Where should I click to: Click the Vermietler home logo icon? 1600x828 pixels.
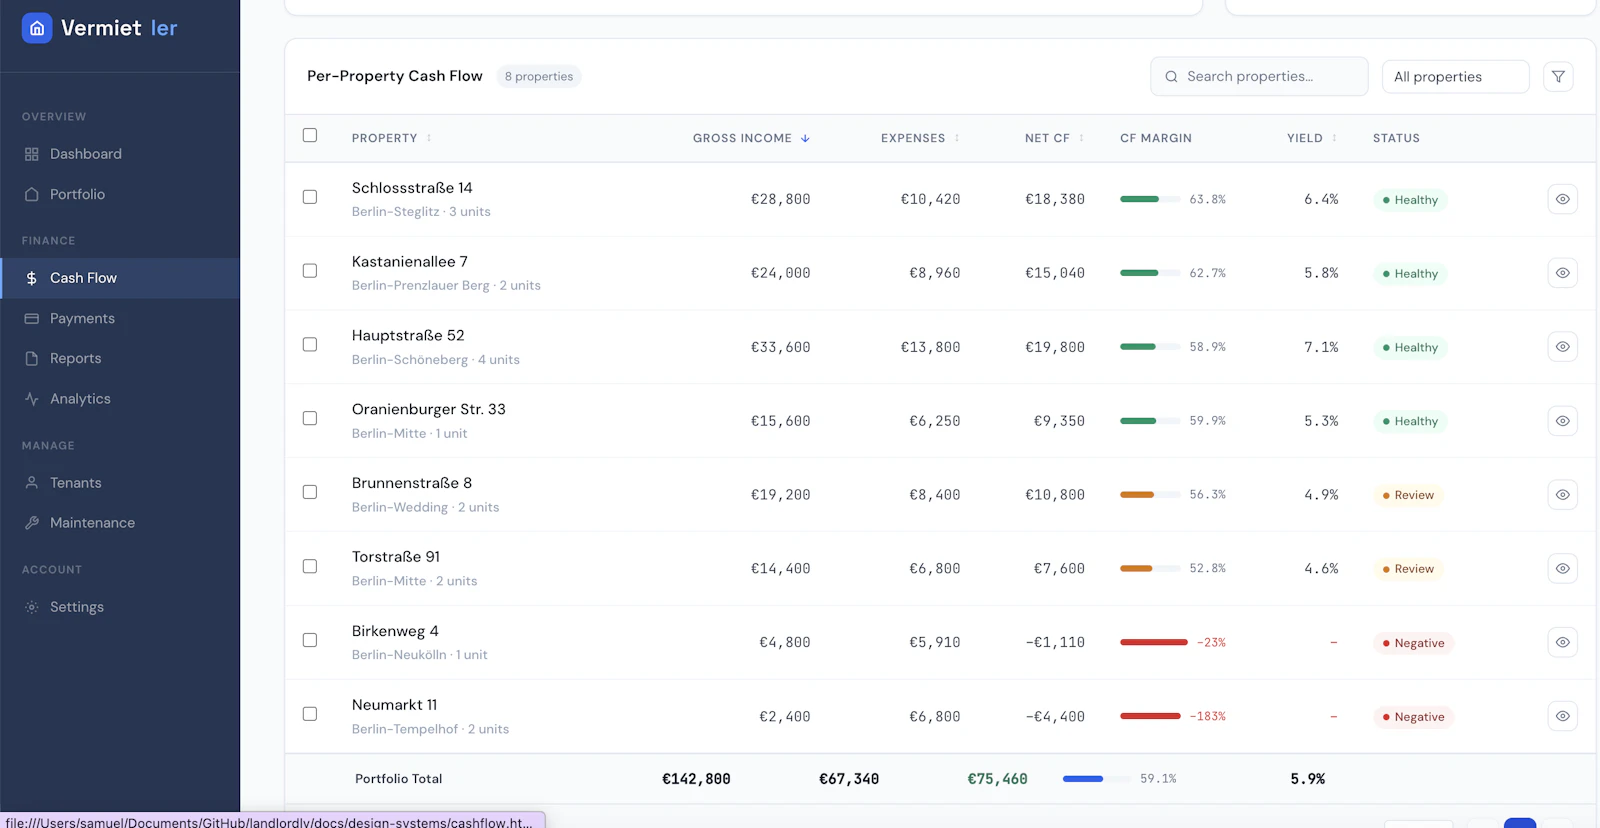[x=37, y=28]
